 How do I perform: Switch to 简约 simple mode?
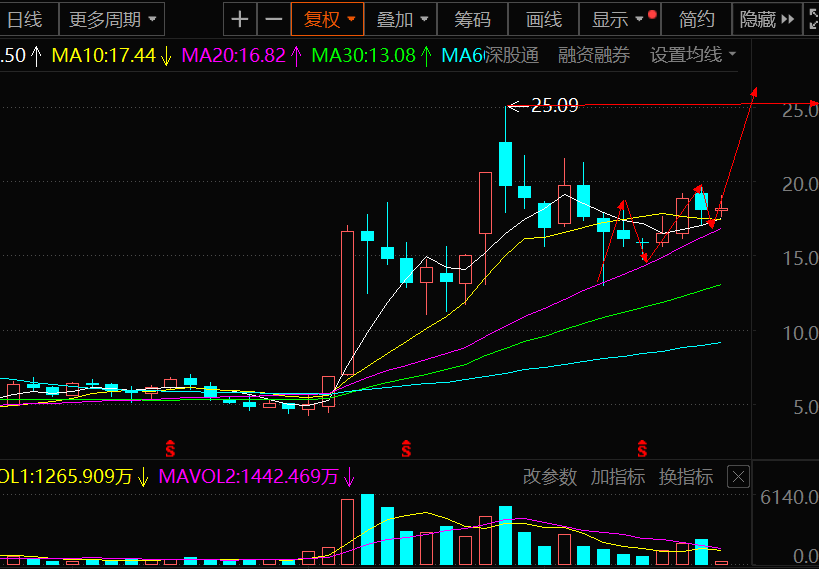697,20
